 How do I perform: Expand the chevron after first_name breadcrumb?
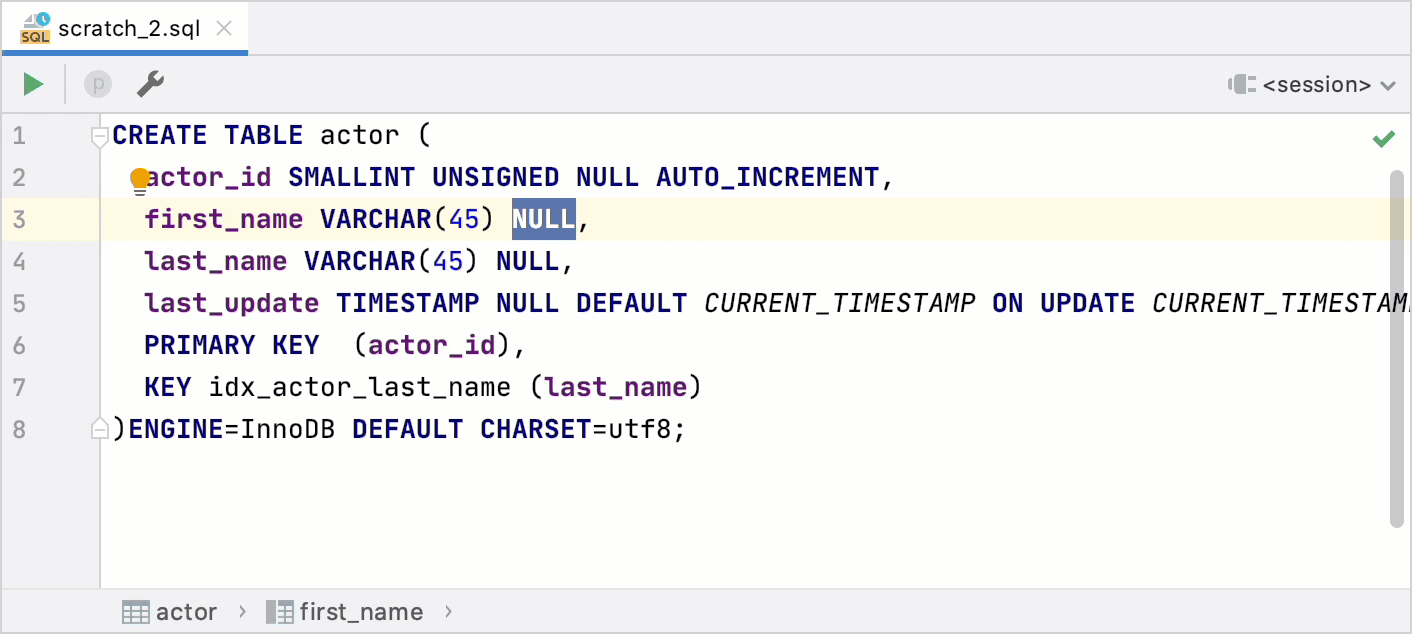[x=447, y=611]
